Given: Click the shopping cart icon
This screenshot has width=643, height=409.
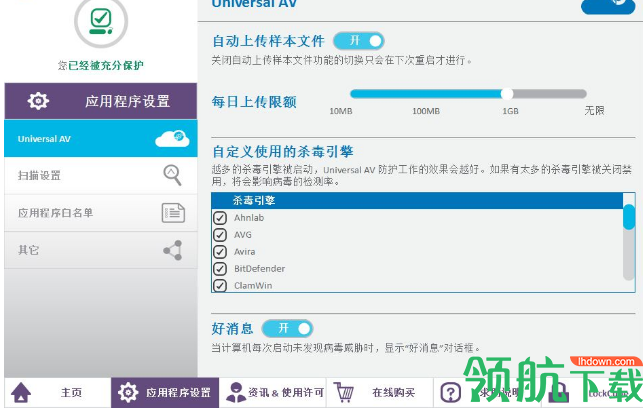Looking at the screenshot, I should tap(344, 392).
